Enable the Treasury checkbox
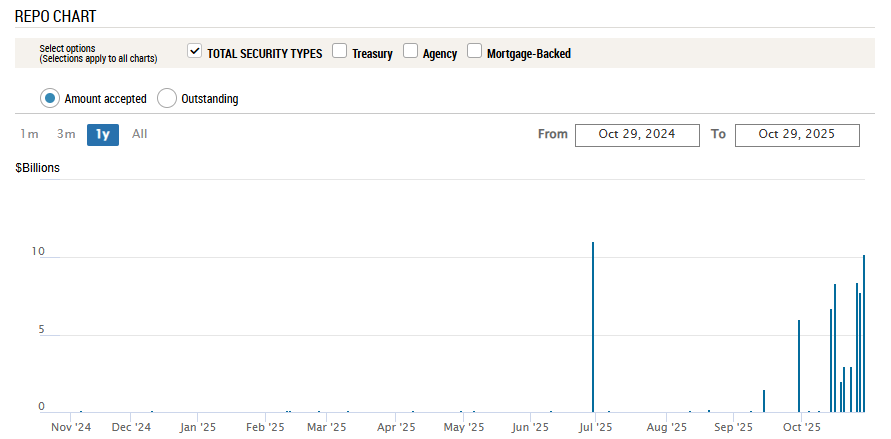The width and height of the screenshot is (891, 439). tap(340, 52)
